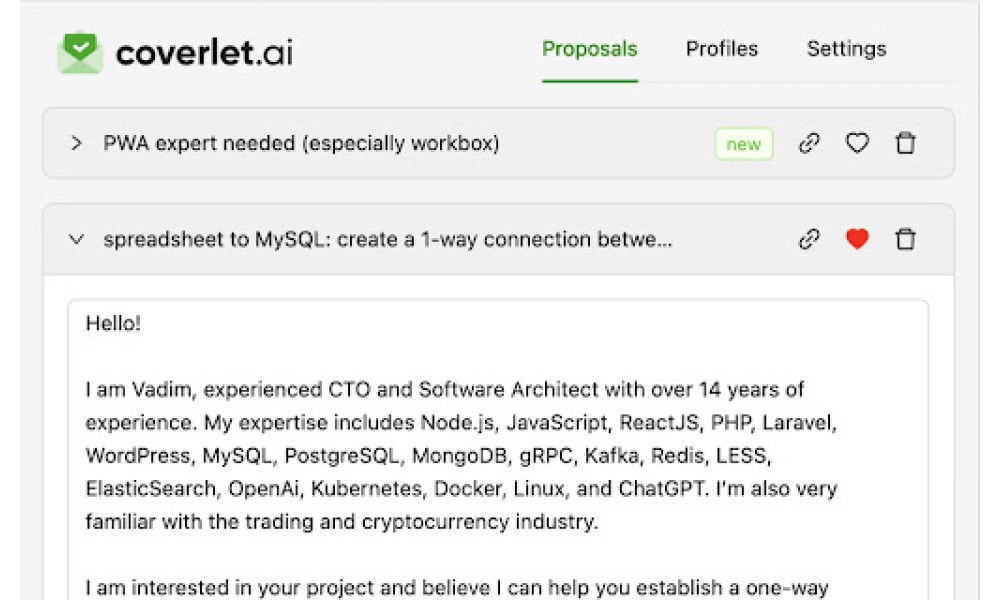Delete the spreadsheet to MySQL proposal
The height and width of the screenshot is (600, 1000).
tap(906, 239)
